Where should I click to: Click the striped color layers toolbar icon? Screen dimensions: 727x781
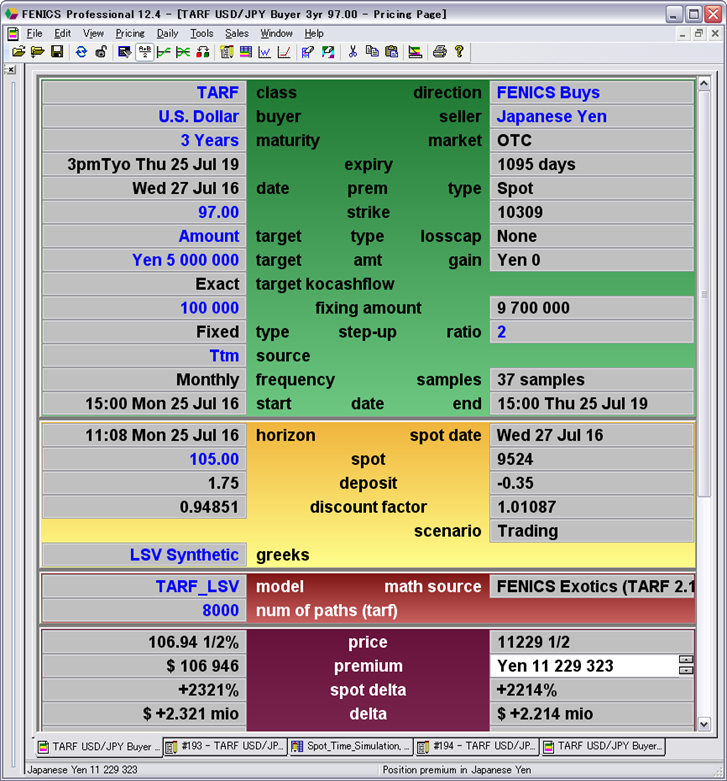click(415, 52)
